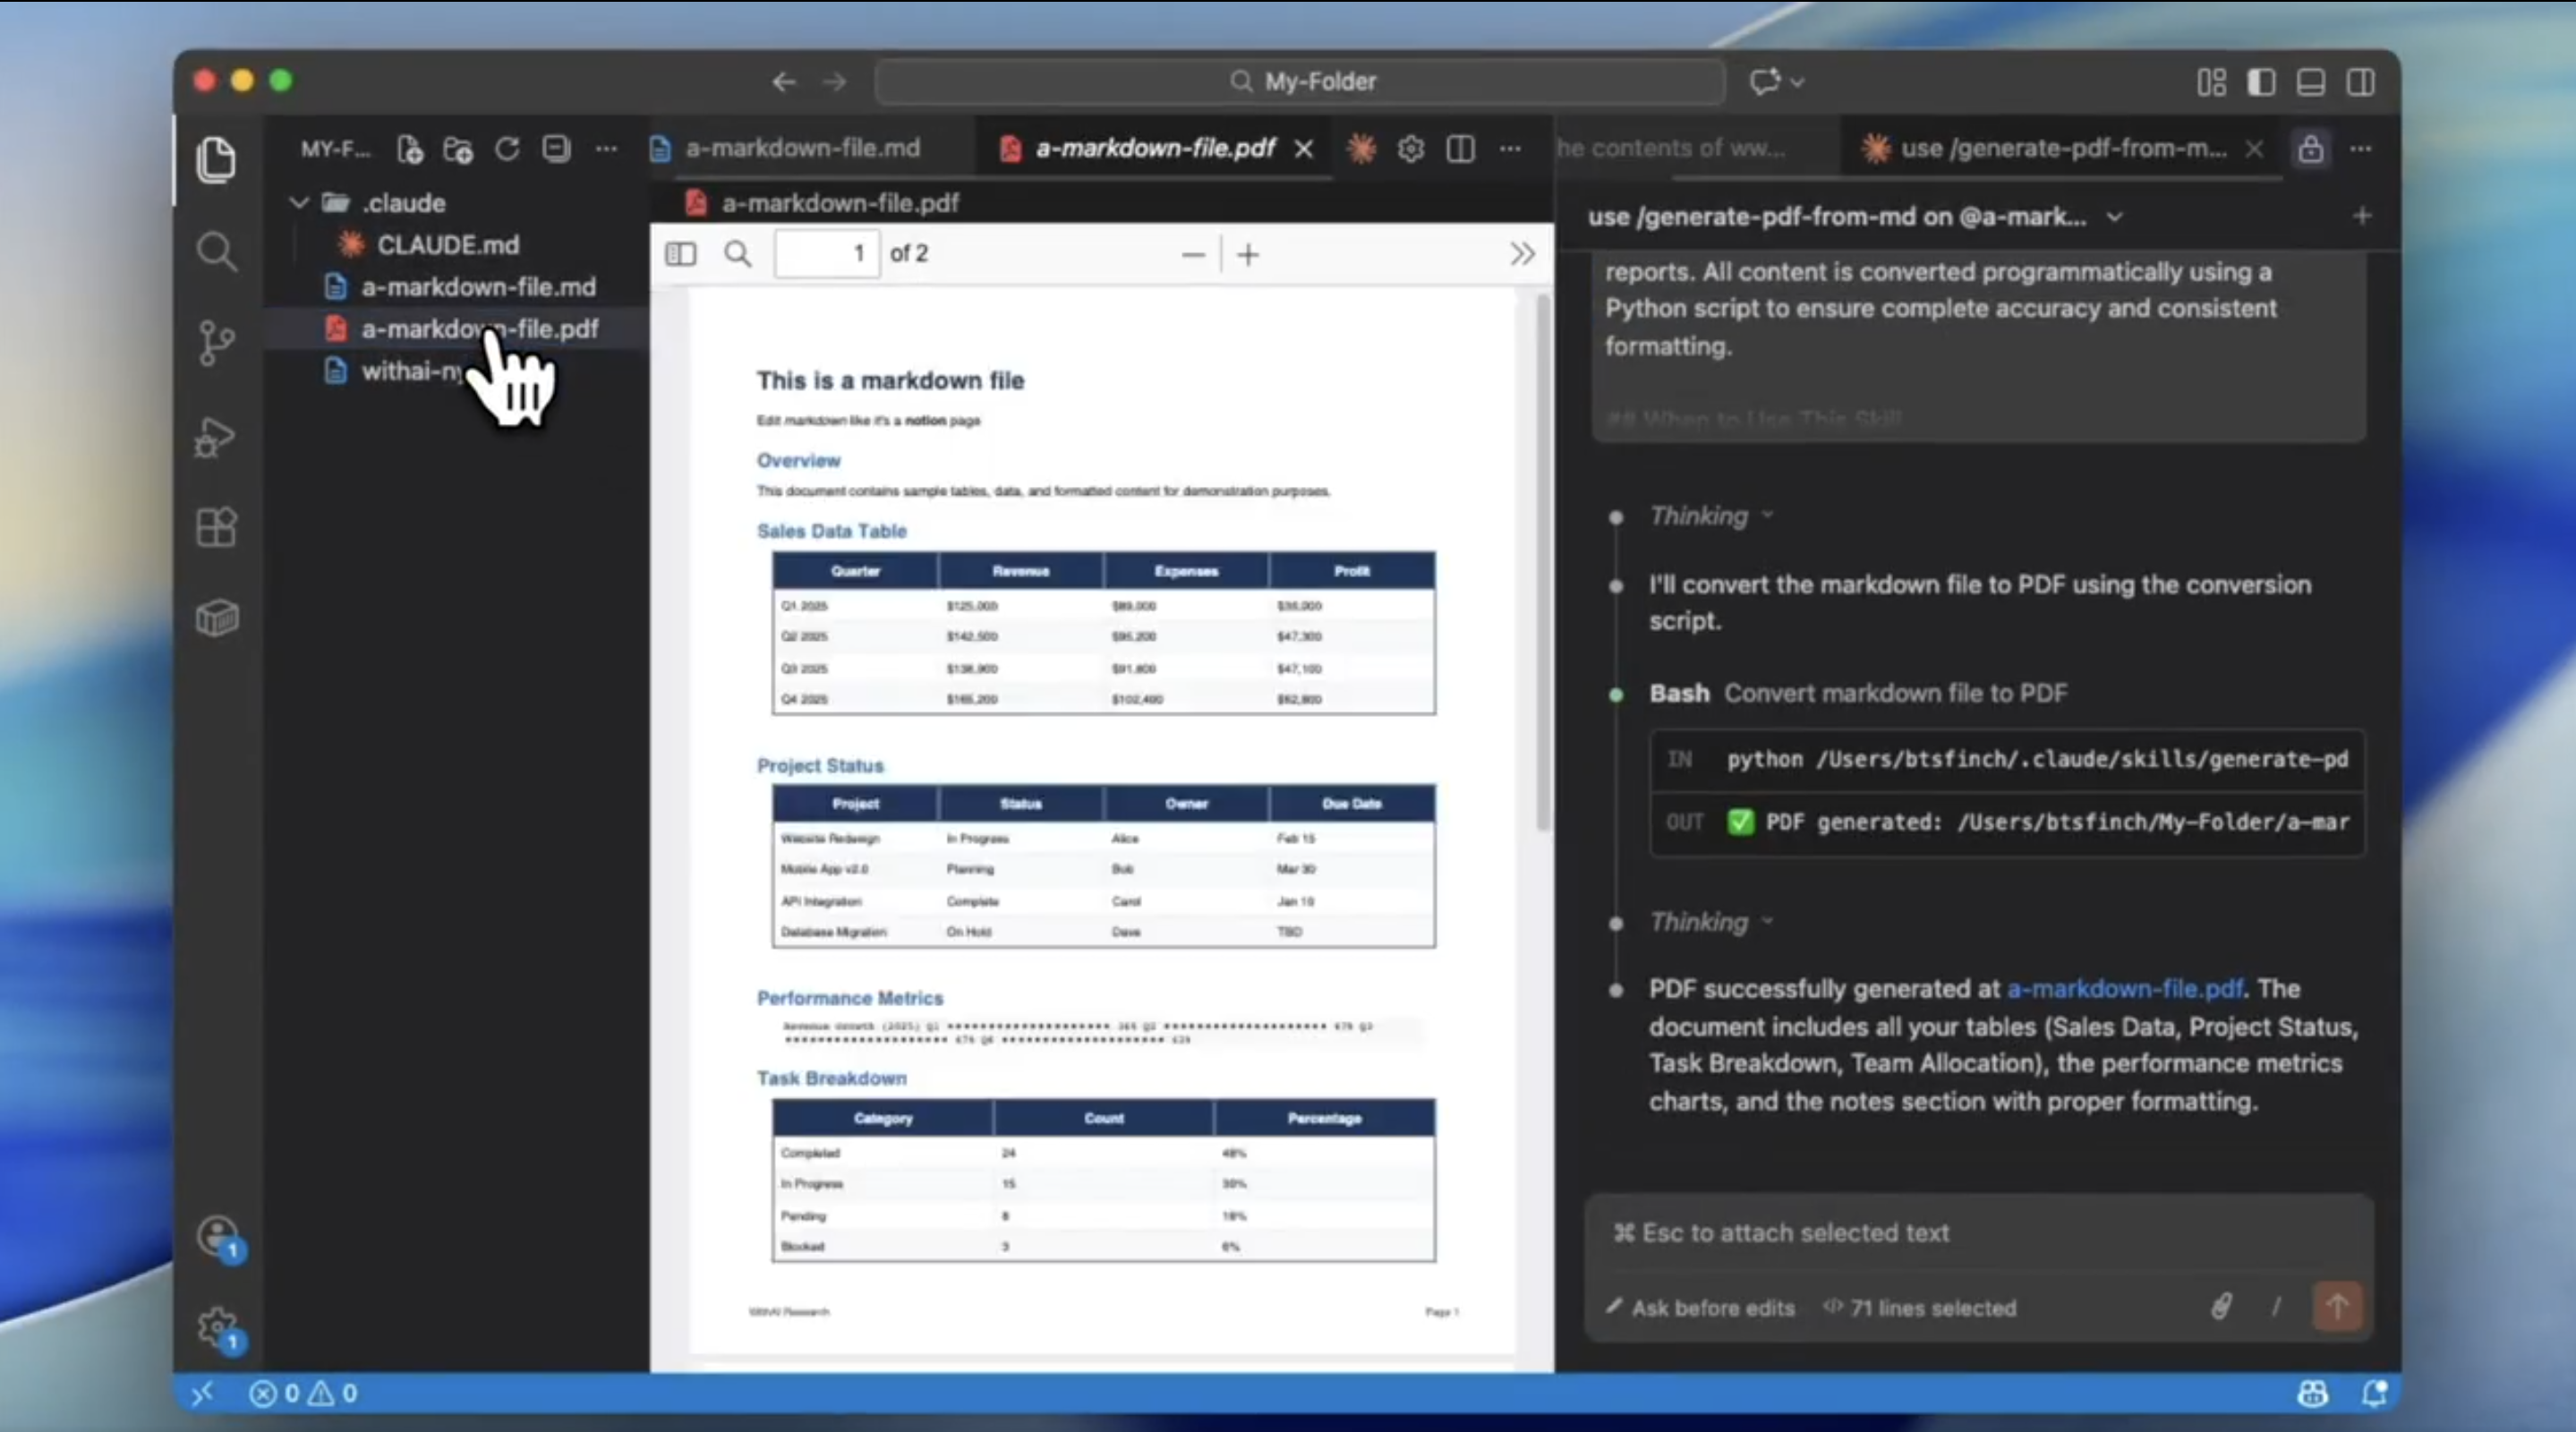
Task: Click the attach file paperclip in chat input
Action: click(2221, 1307)
